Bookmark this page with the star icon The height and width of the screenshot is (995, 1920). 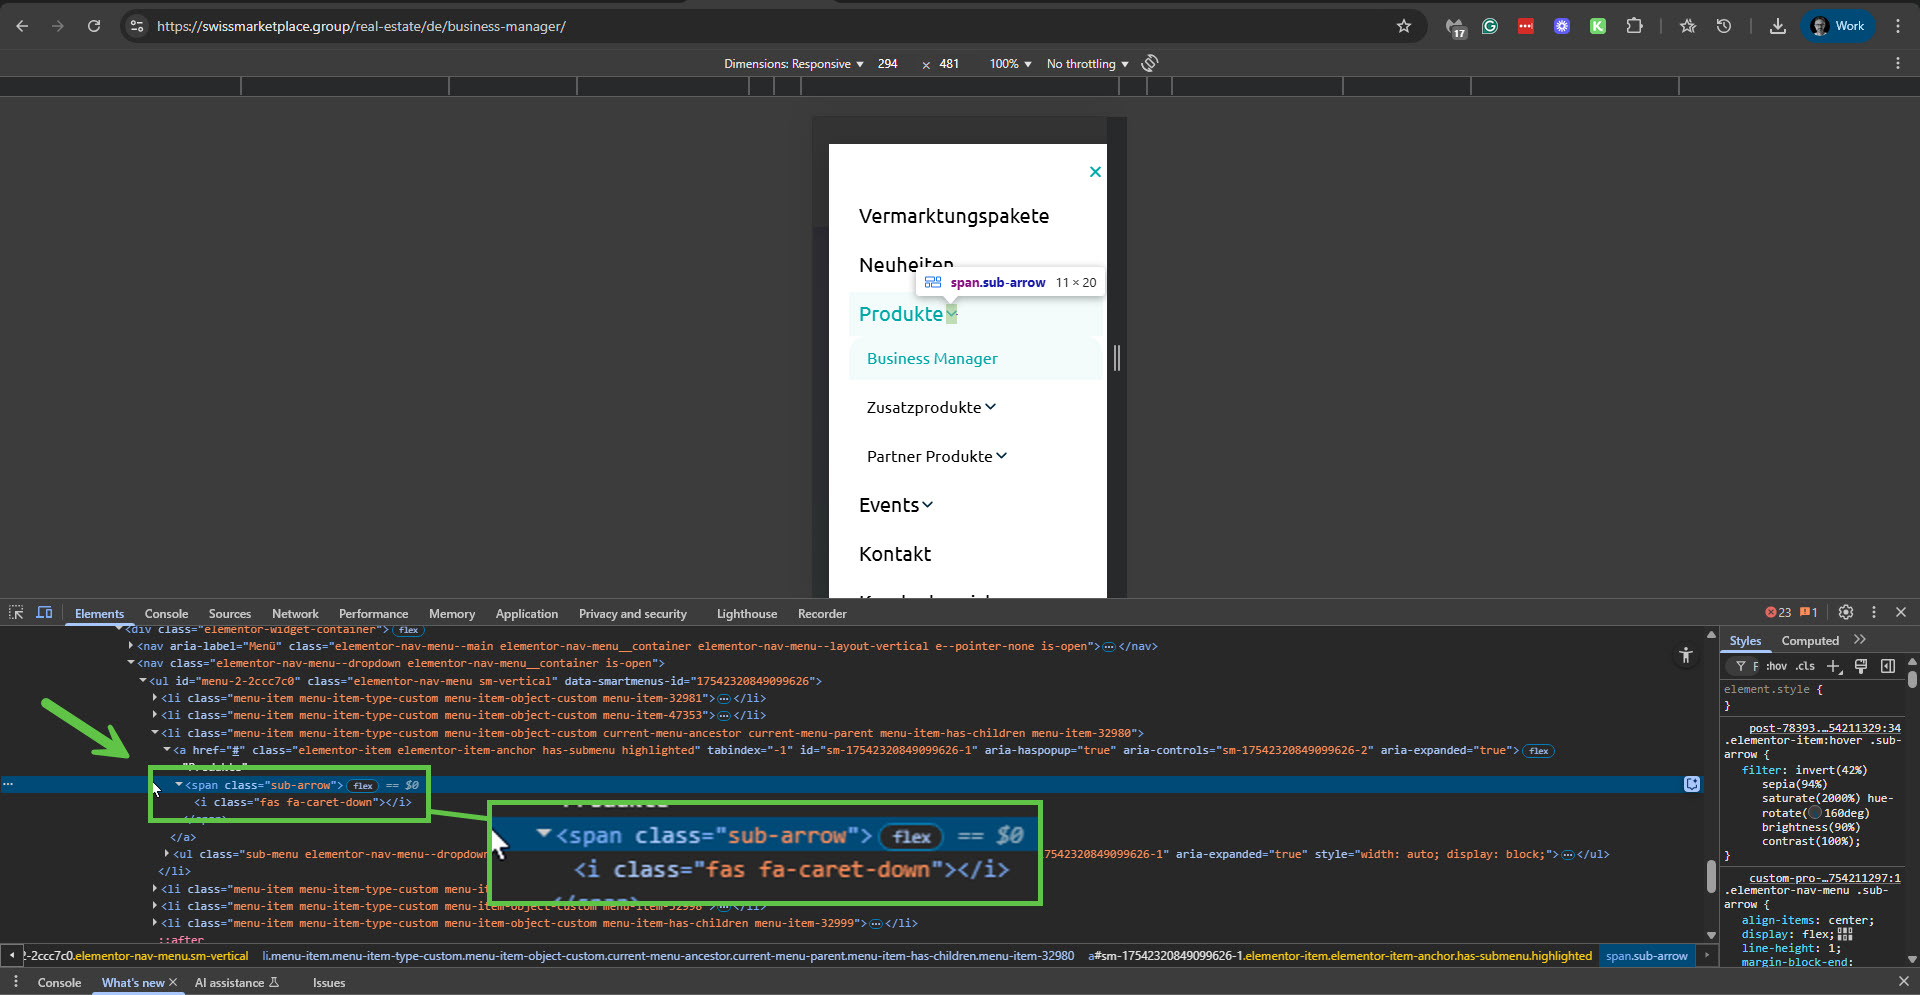[1404, 26]
